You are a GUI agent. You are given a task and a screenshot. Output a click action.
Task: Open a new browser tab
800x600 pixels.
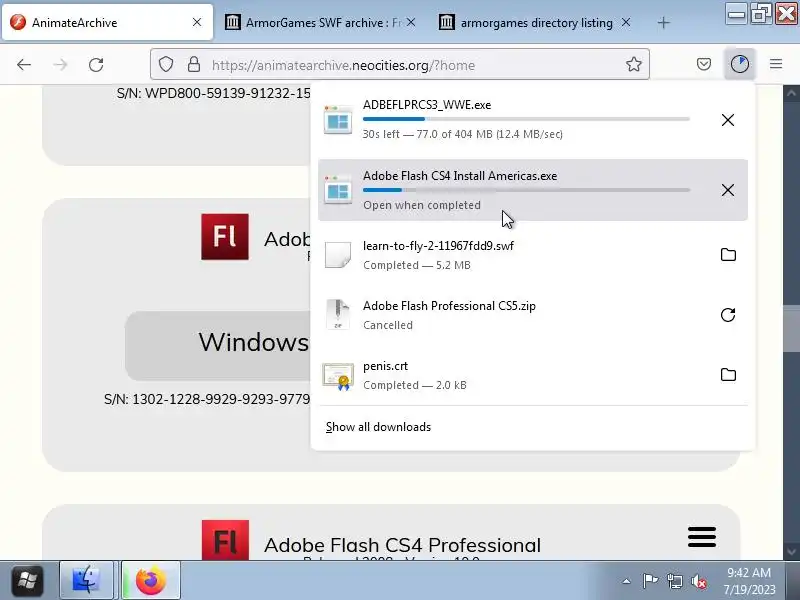[663, 22]
